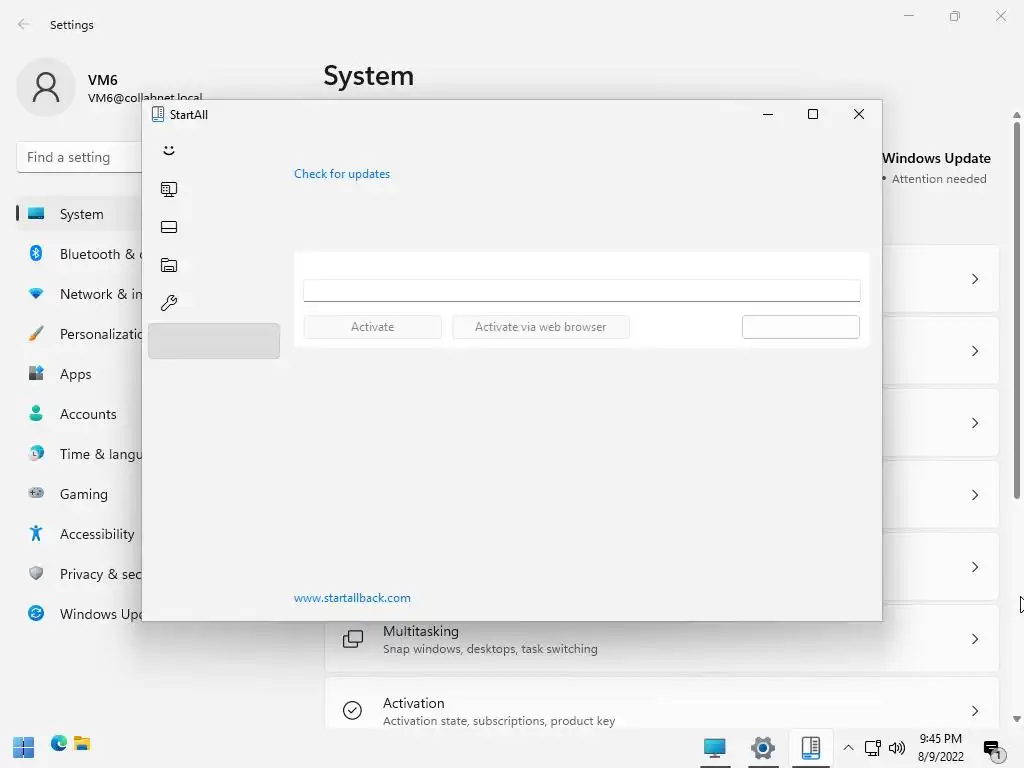This screenshot has height=768, width=1024.
Task: Open the Multitasking settings row
Action: pyautogui.click(x=662, y=639)
